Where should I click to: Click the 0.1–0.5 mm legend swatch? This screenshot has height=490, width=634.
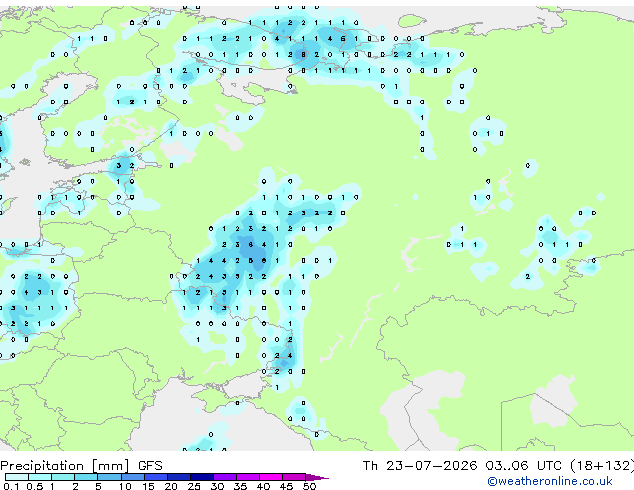click(17, 477)
